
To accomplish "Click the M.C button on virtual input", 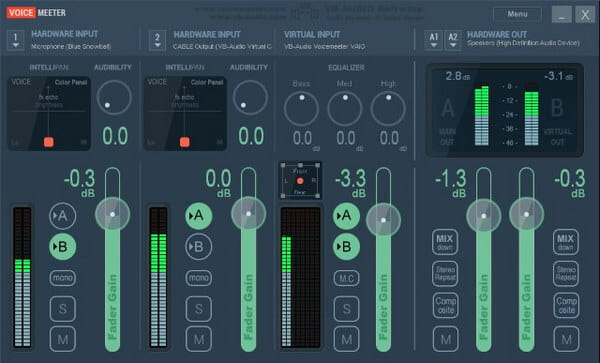I will tap(346, 278).
